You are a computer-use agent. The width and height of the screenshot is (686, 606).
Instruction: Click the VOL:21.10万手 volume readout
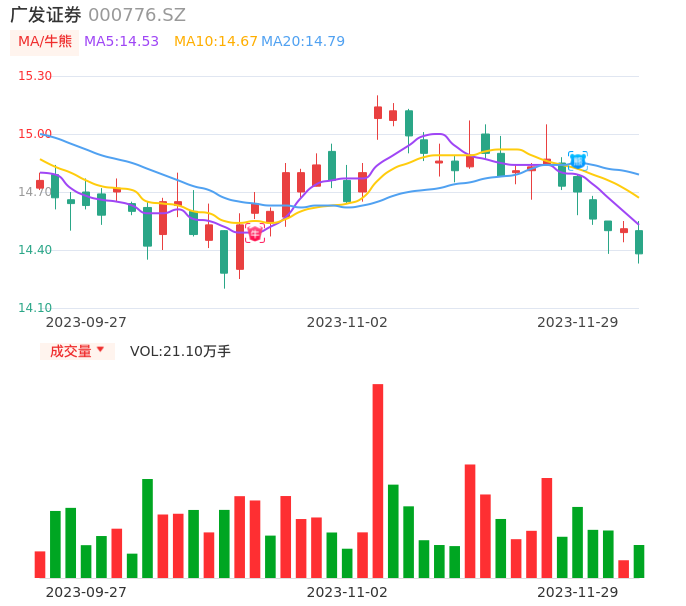click(x=180, y=351)
